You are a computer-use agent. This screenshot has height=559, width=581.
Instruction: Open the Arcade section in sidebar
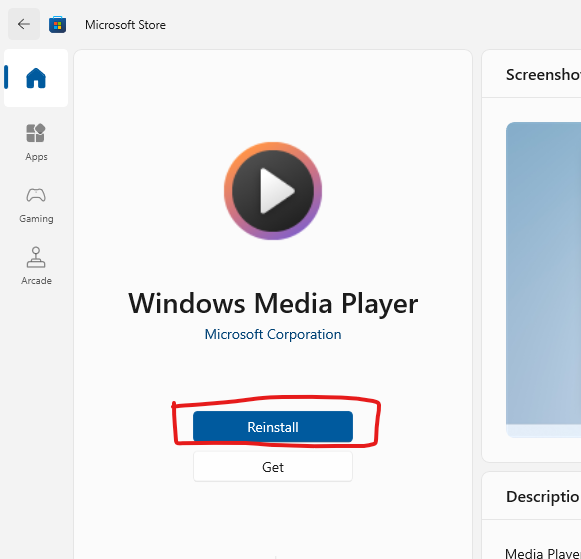pyautogui.click(x=36, y=266)
